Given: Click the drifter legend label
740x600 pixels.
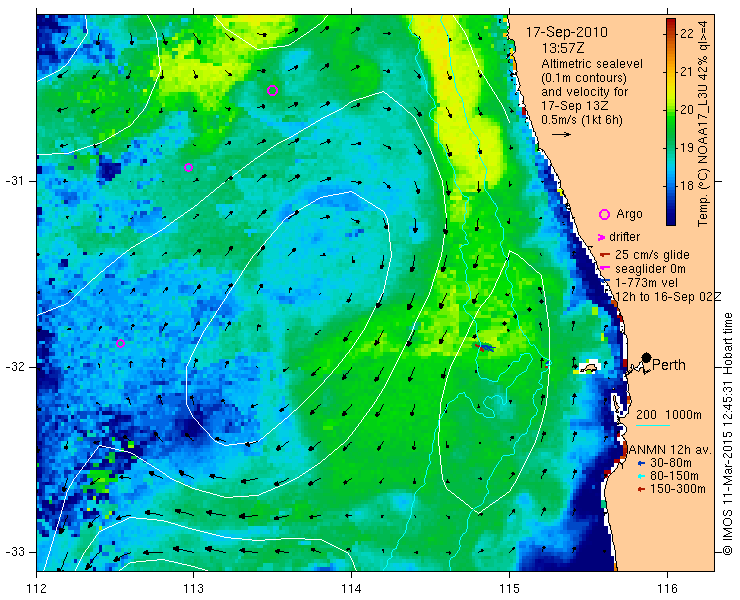Looking at the screenshot, I should tap(624, 237).
